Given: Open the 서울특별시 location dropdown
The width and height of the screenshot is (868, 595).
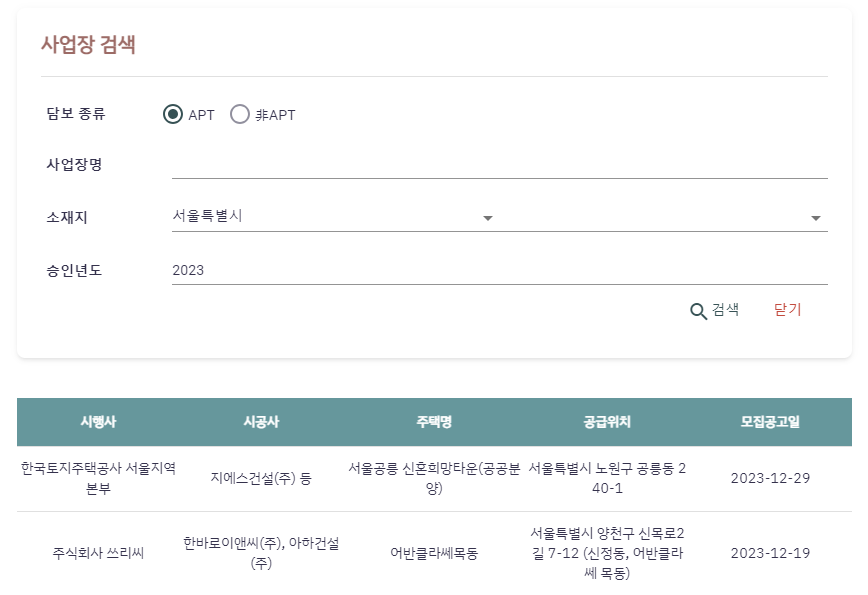Looking at the screenshot, I should click(333, 216).
